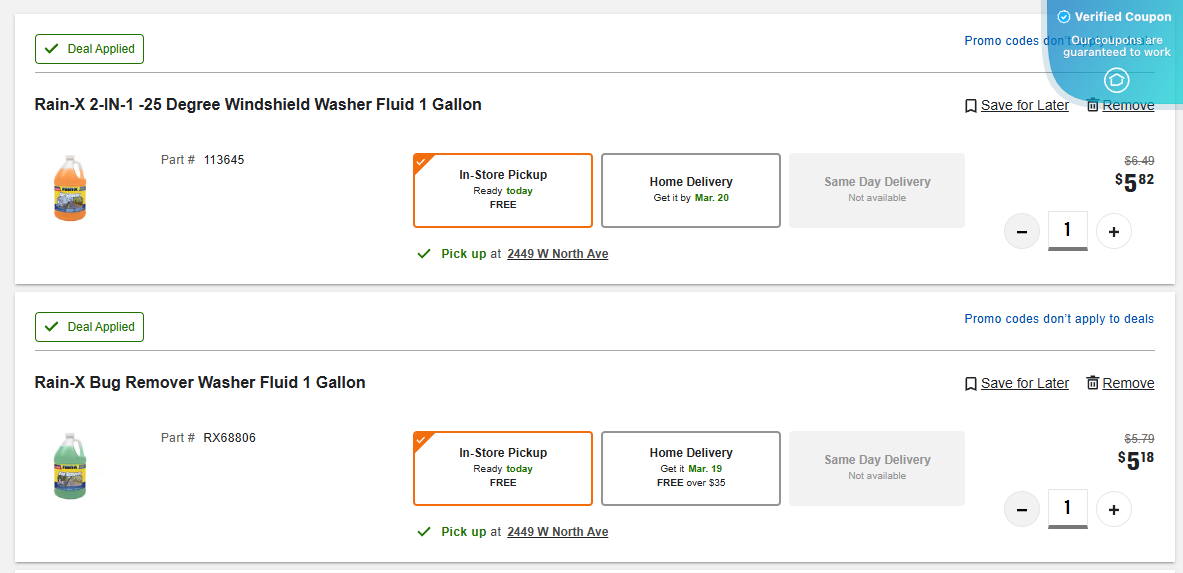
Task: Decrease quantity of Bug Remover washer fluid
Action: click(x=1022, y=510)
